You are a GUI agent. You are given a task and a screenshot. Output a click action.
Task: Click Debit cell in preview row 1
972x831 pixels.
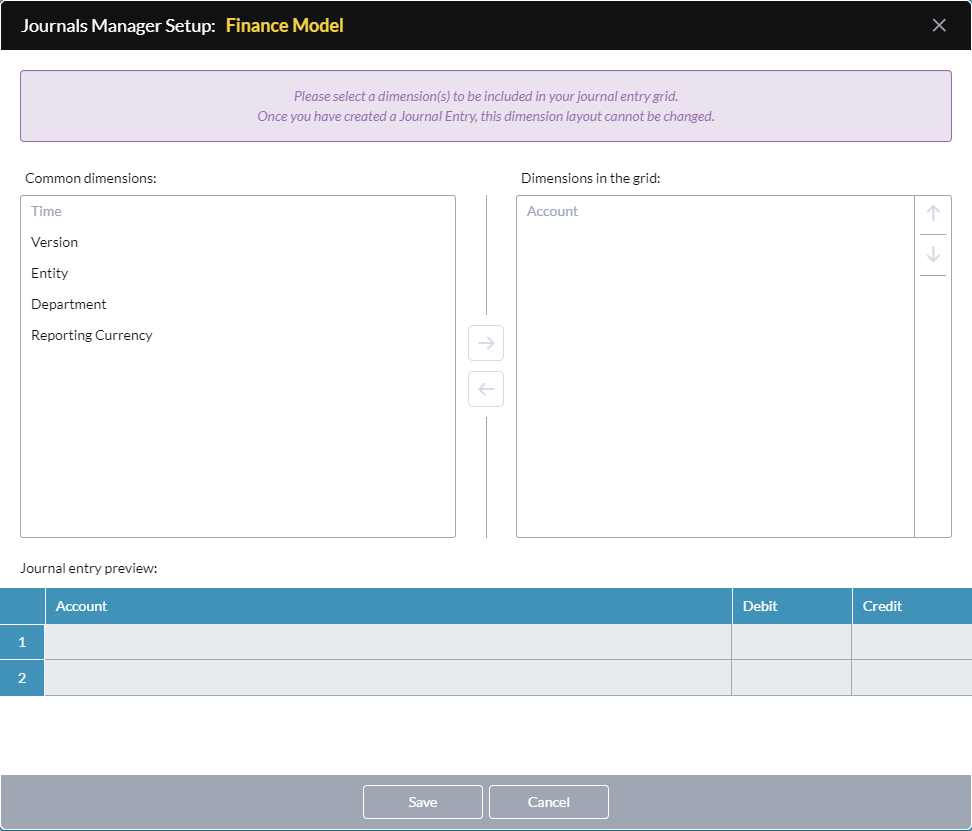pos(792,642)
